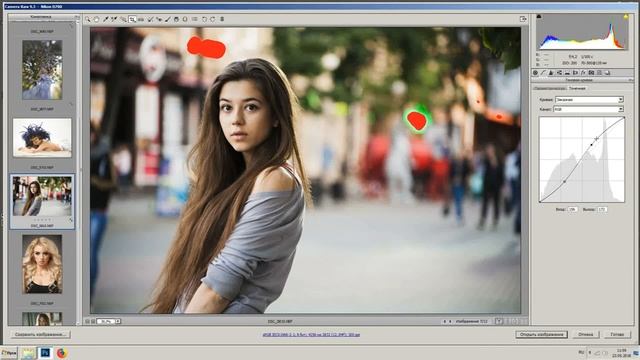Select the blonde woman portrait thumbnail
The width and height of the screenshot is (640, 360).
(x=42, y=264)
